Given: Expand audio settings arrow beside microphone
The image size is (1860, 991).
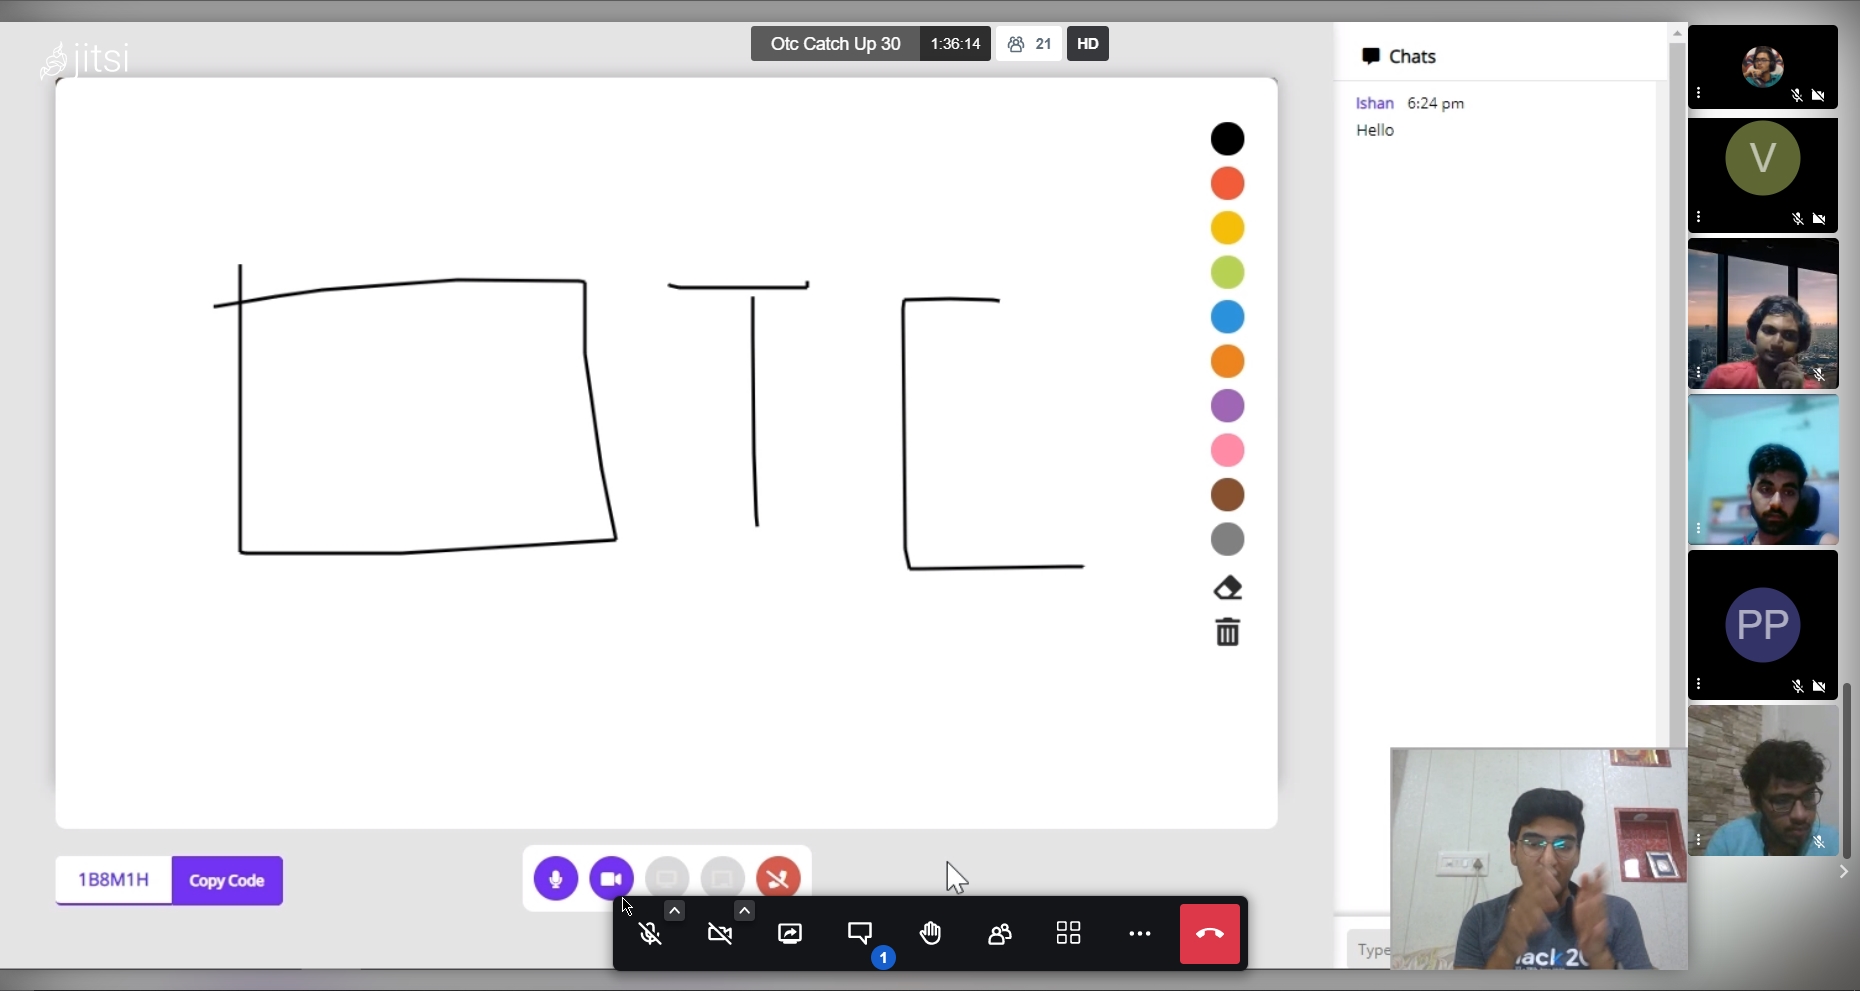Looking at the screenshot, I should pos(675,911).
